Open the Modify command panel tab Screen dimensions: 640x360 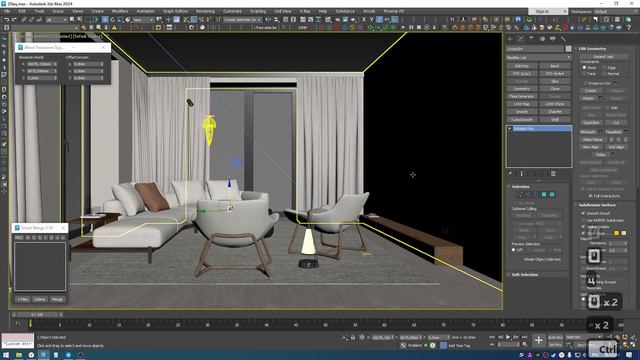[520, 39]
